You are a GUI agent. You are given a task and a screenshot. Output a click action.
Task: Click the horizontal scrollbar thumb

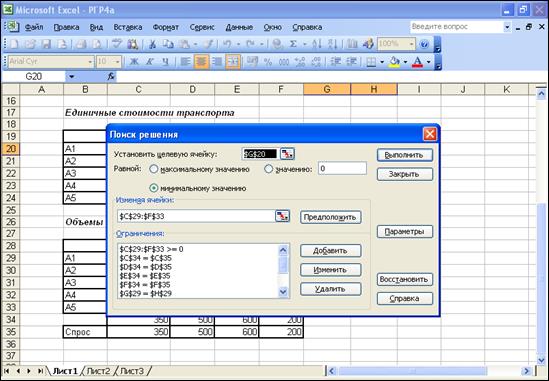(x=412, y=371)
